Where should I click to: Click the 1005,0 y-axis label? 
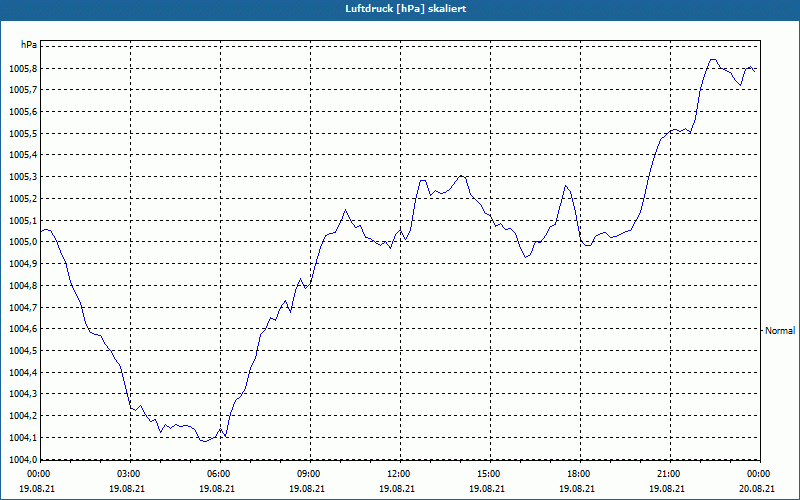click(23, 242)
